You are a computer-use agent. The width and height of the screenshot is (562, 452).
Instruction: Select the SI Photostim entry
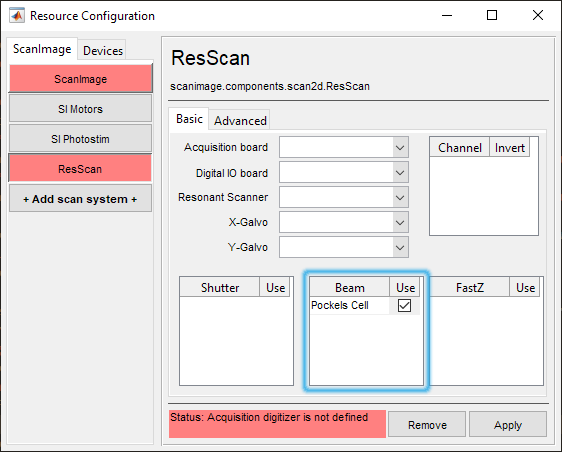click(x=80, y=139)
